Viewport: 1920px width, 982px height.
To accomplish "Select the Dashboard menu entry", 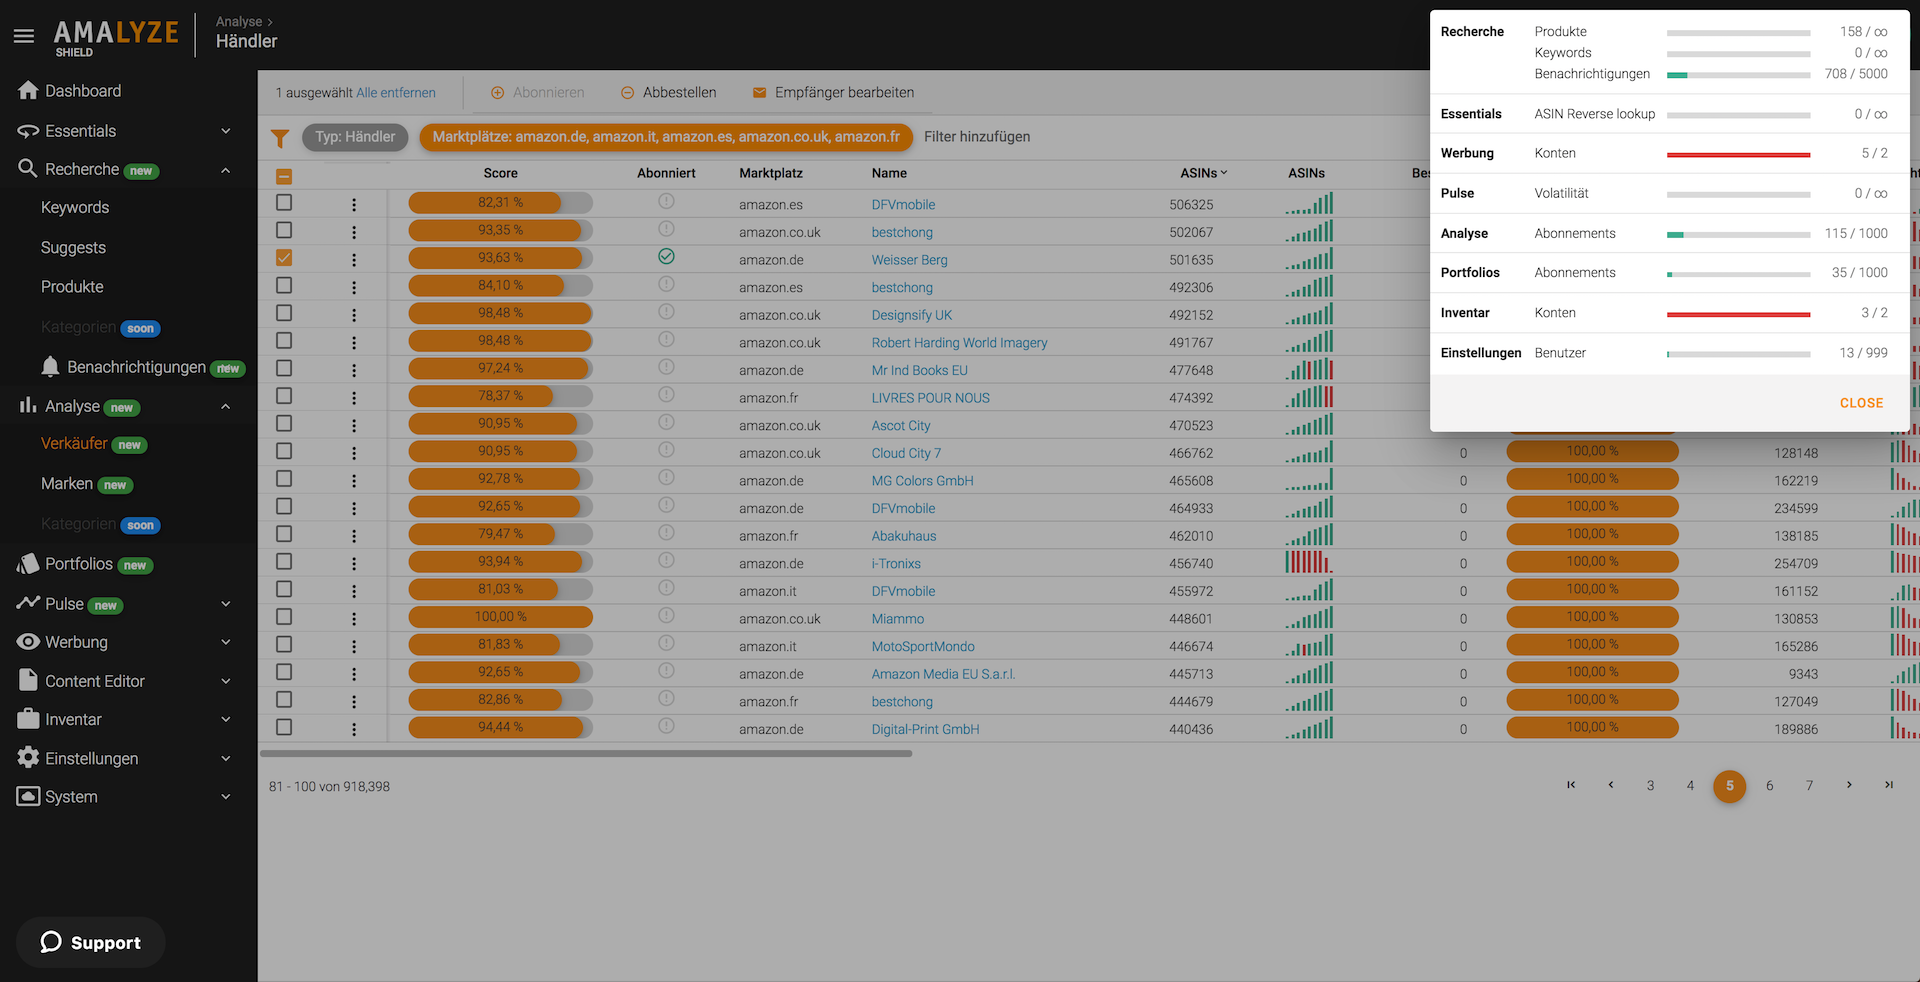I will (83, 91).
